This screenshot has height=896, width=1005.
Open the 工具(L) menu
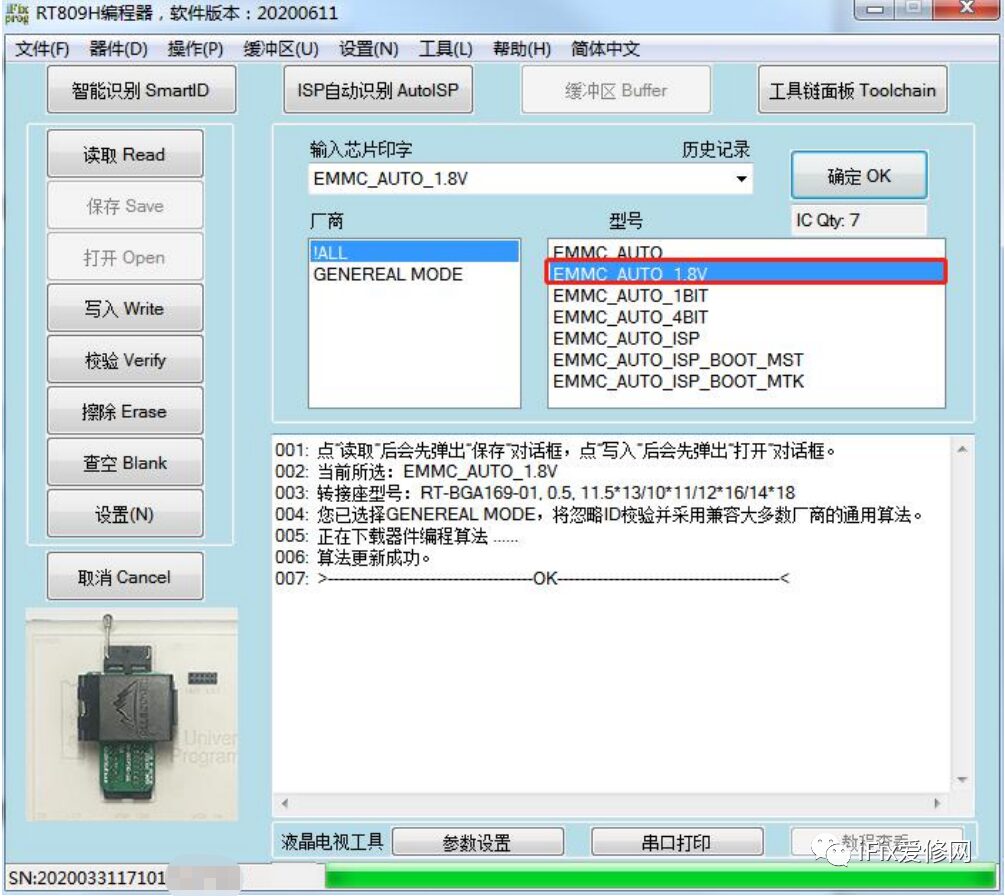tap(445, 49)
